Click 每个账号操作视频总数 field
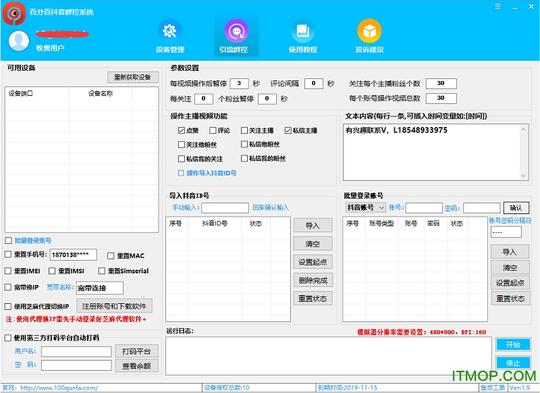The height and width of the screenshot is (393, 540). click(441, 98)
